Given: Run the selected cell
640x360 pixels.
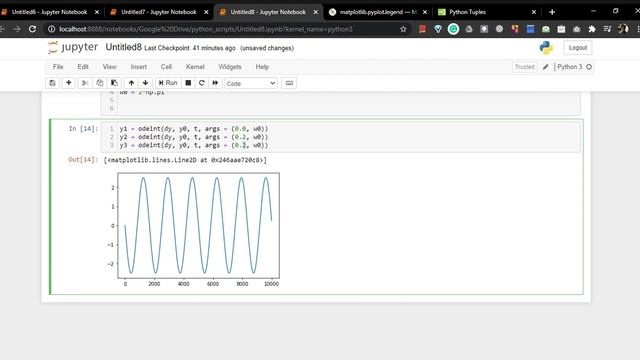Looking at the screenshot, I should tap(168, 83).
